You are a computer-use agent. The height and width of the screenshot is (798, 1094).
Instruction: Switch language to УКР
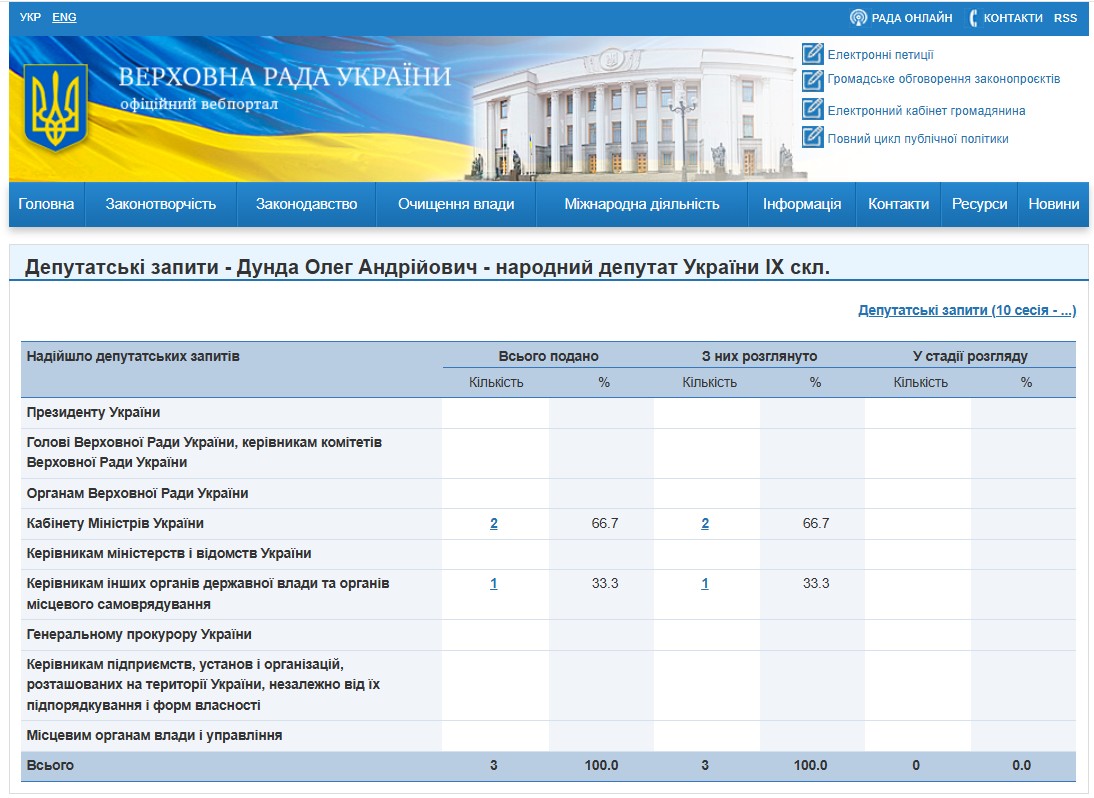tap(30, 17)
